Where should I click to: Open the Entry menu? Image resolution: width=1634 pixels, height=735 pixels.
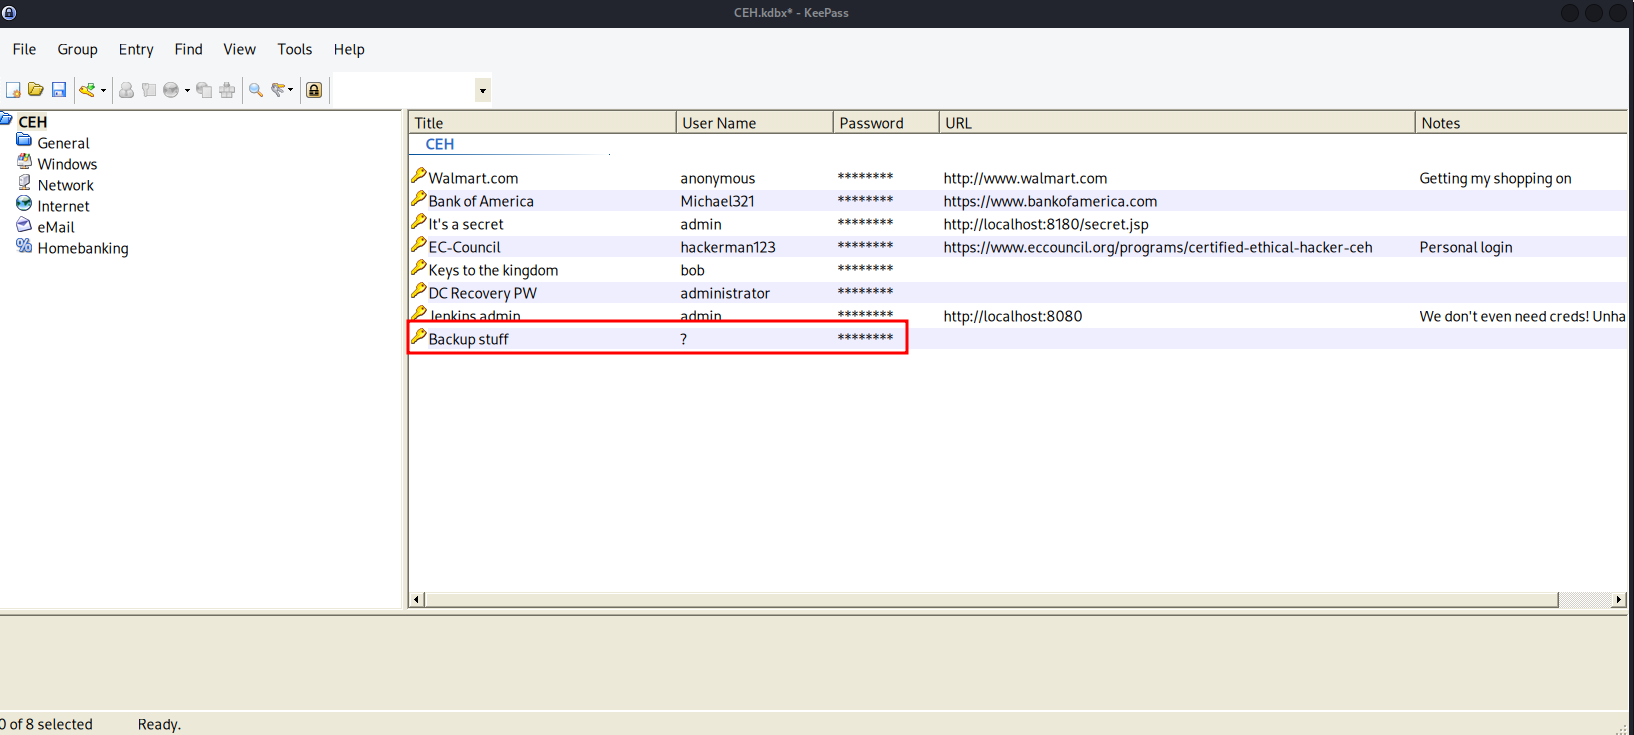(x=136, y=49)
